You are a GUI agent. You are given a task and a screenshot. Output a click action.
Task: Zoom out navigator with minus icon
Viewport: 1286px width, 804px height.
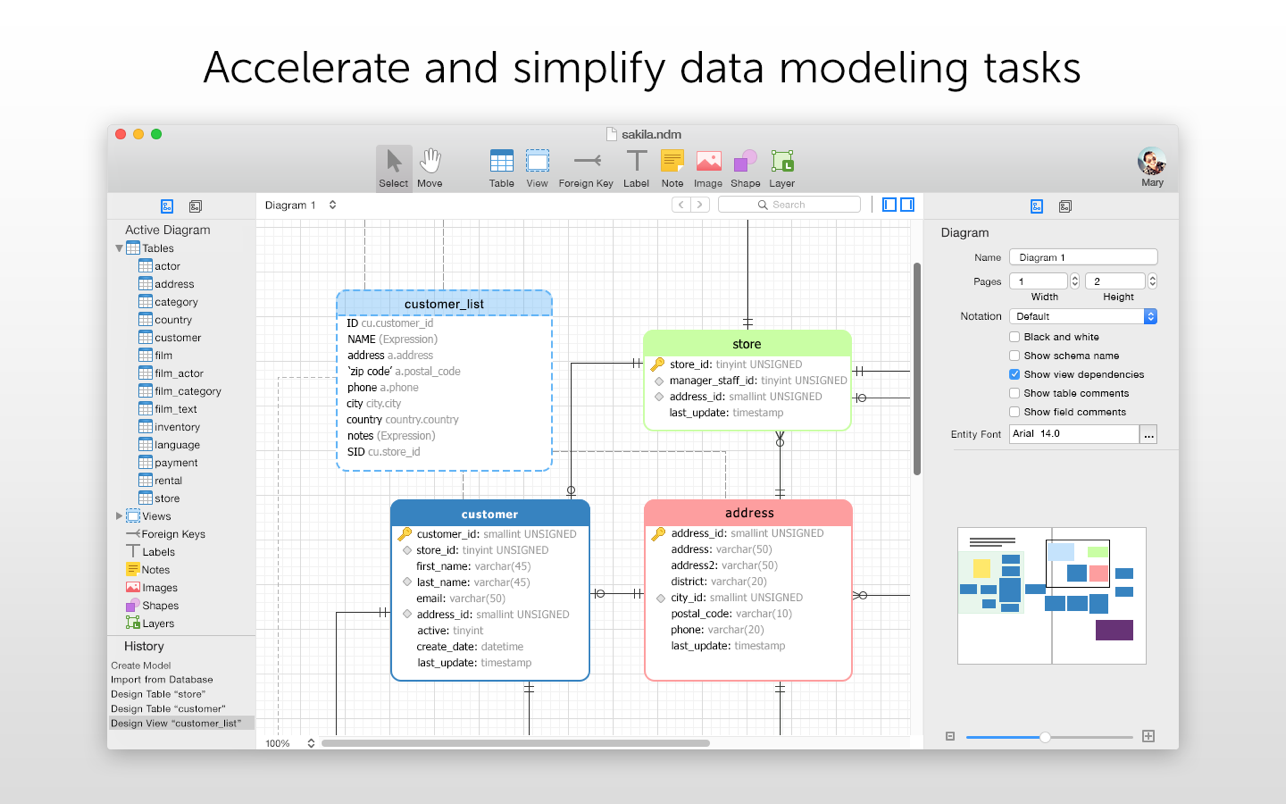[x=950, y=736]
